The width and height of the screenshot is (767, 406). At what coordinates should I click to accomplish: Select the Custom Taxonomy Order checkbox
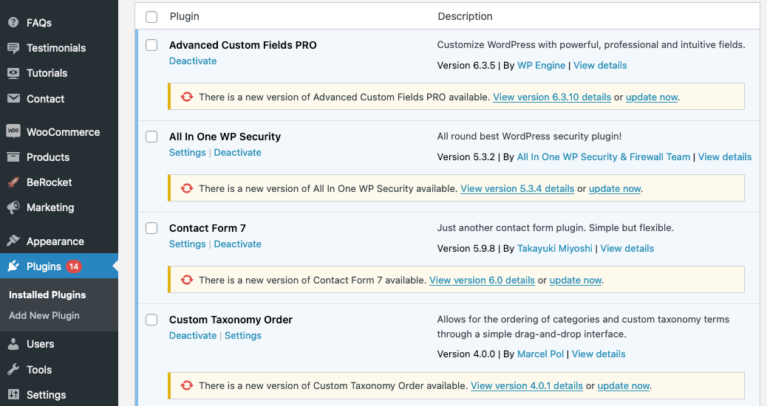click(151, 320)
